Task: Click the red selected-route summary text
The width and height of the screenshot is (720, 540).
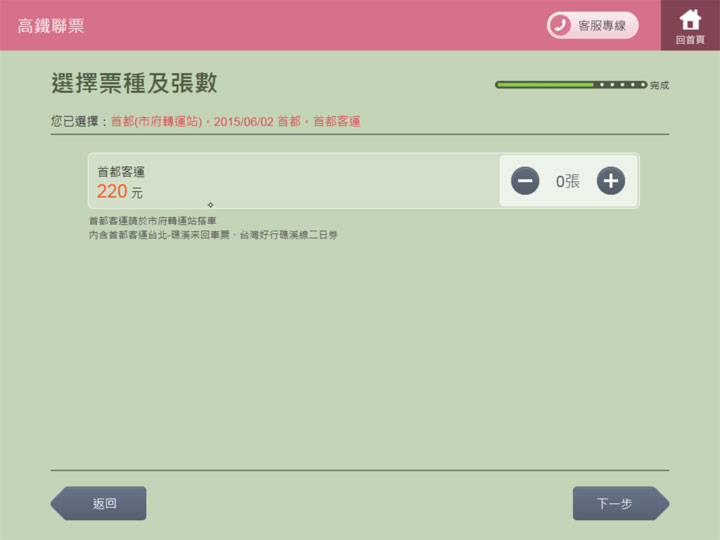Action: (x=235, y=122)
